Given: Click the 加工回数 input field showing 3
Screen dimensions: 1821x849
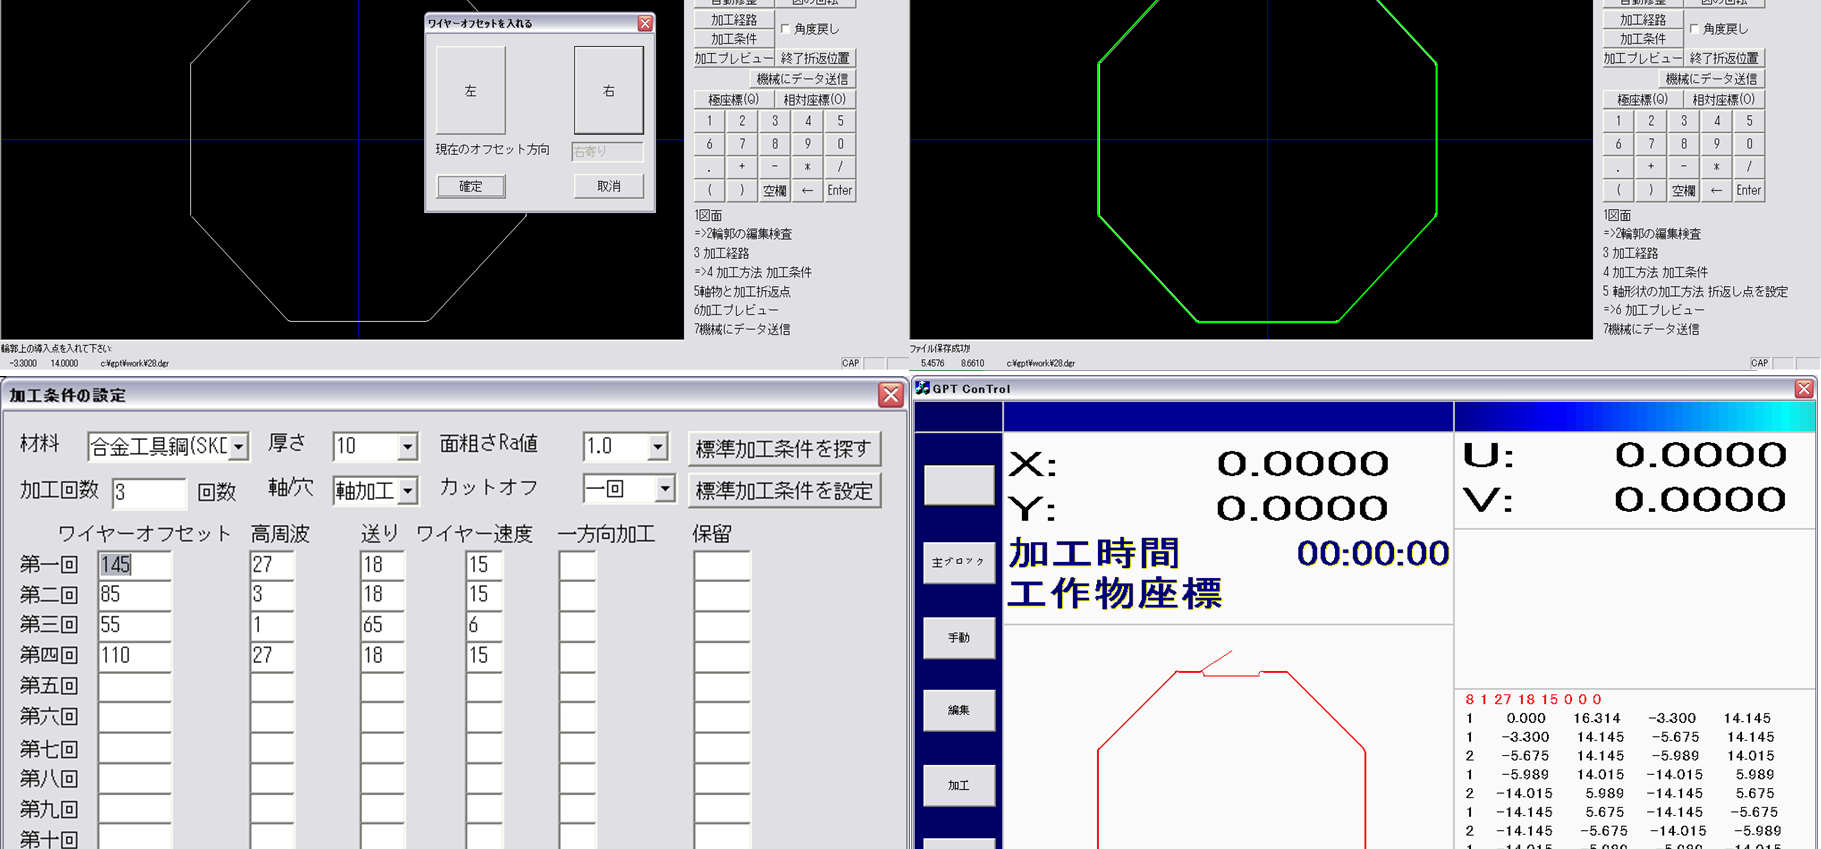Looking at the screenshot, I should coord(149,492).
